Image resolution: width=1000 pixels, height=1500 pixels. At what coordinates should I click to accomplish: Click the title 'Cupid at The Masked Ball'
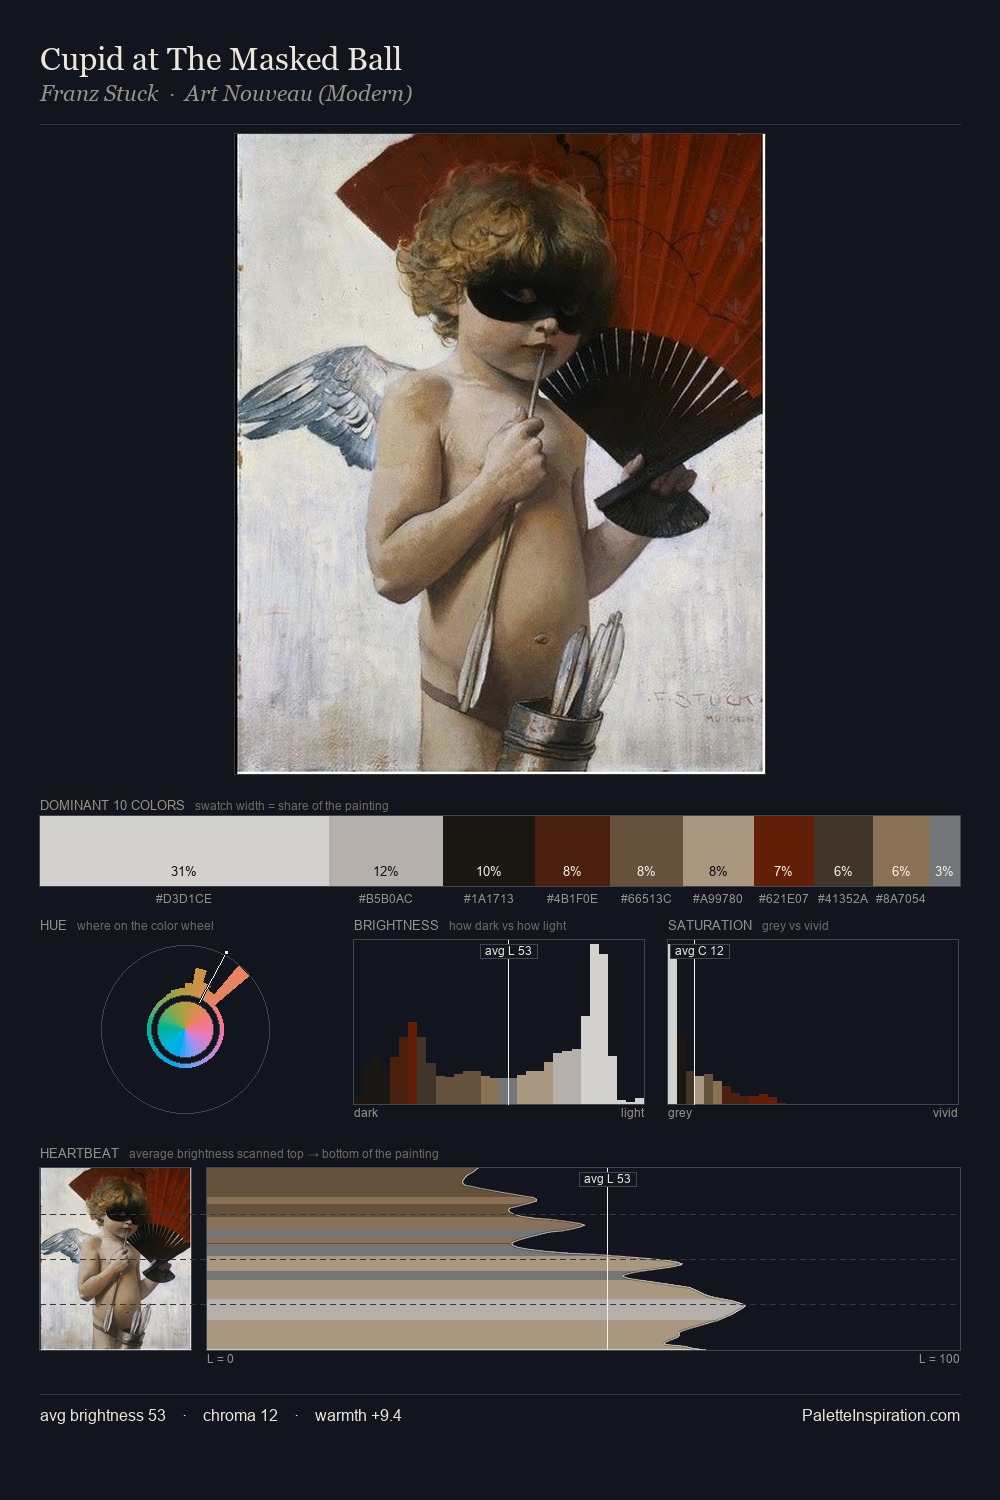[221, 59]
